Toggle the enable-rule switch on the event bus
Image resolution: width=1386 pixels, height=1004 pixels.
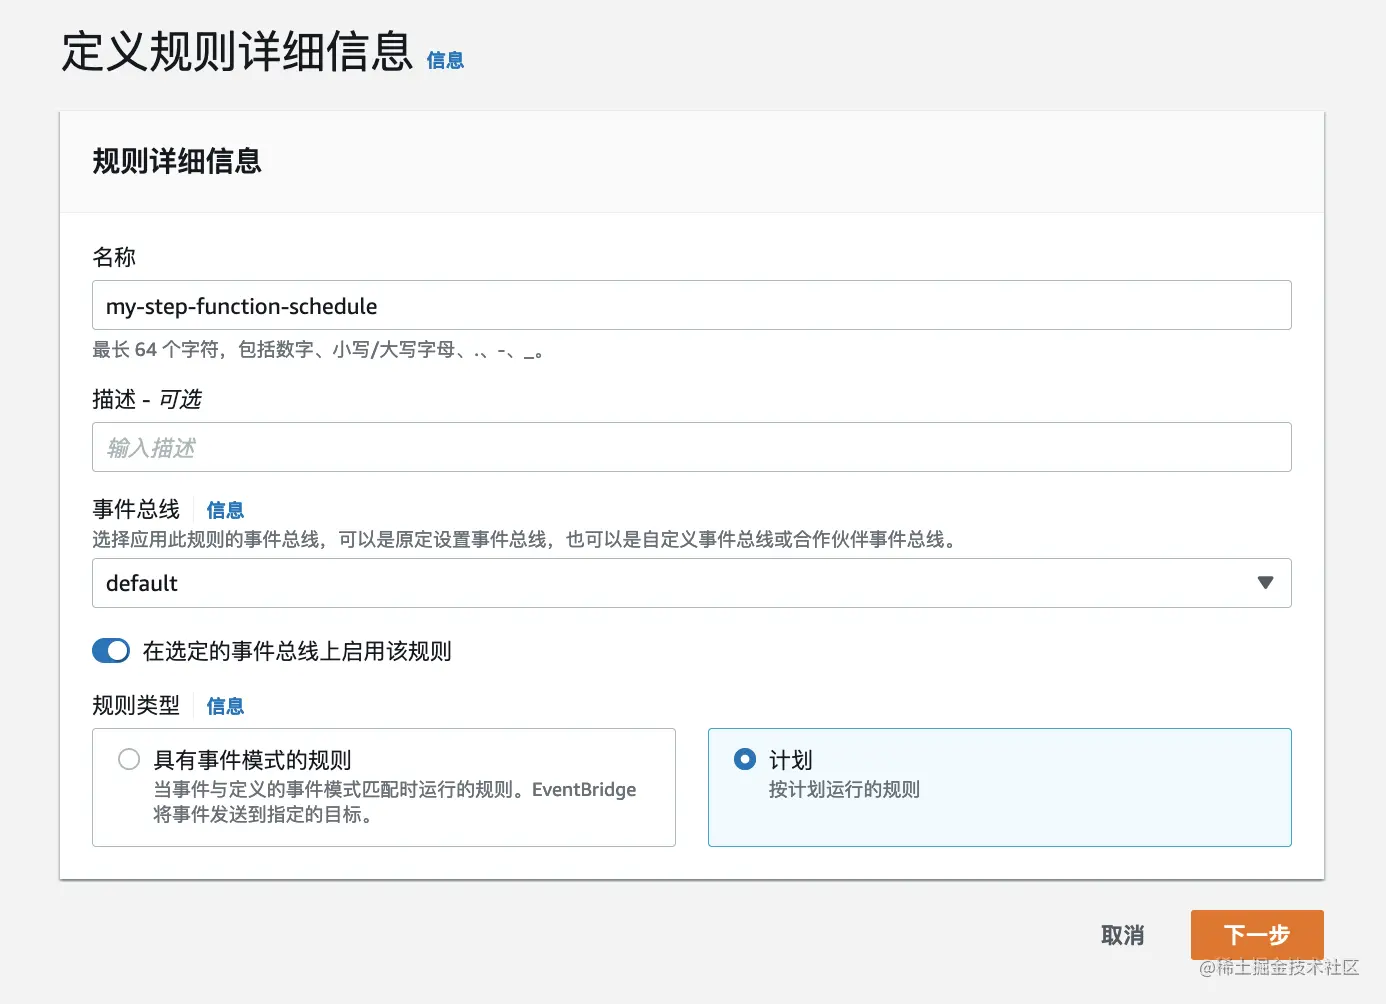111,651
